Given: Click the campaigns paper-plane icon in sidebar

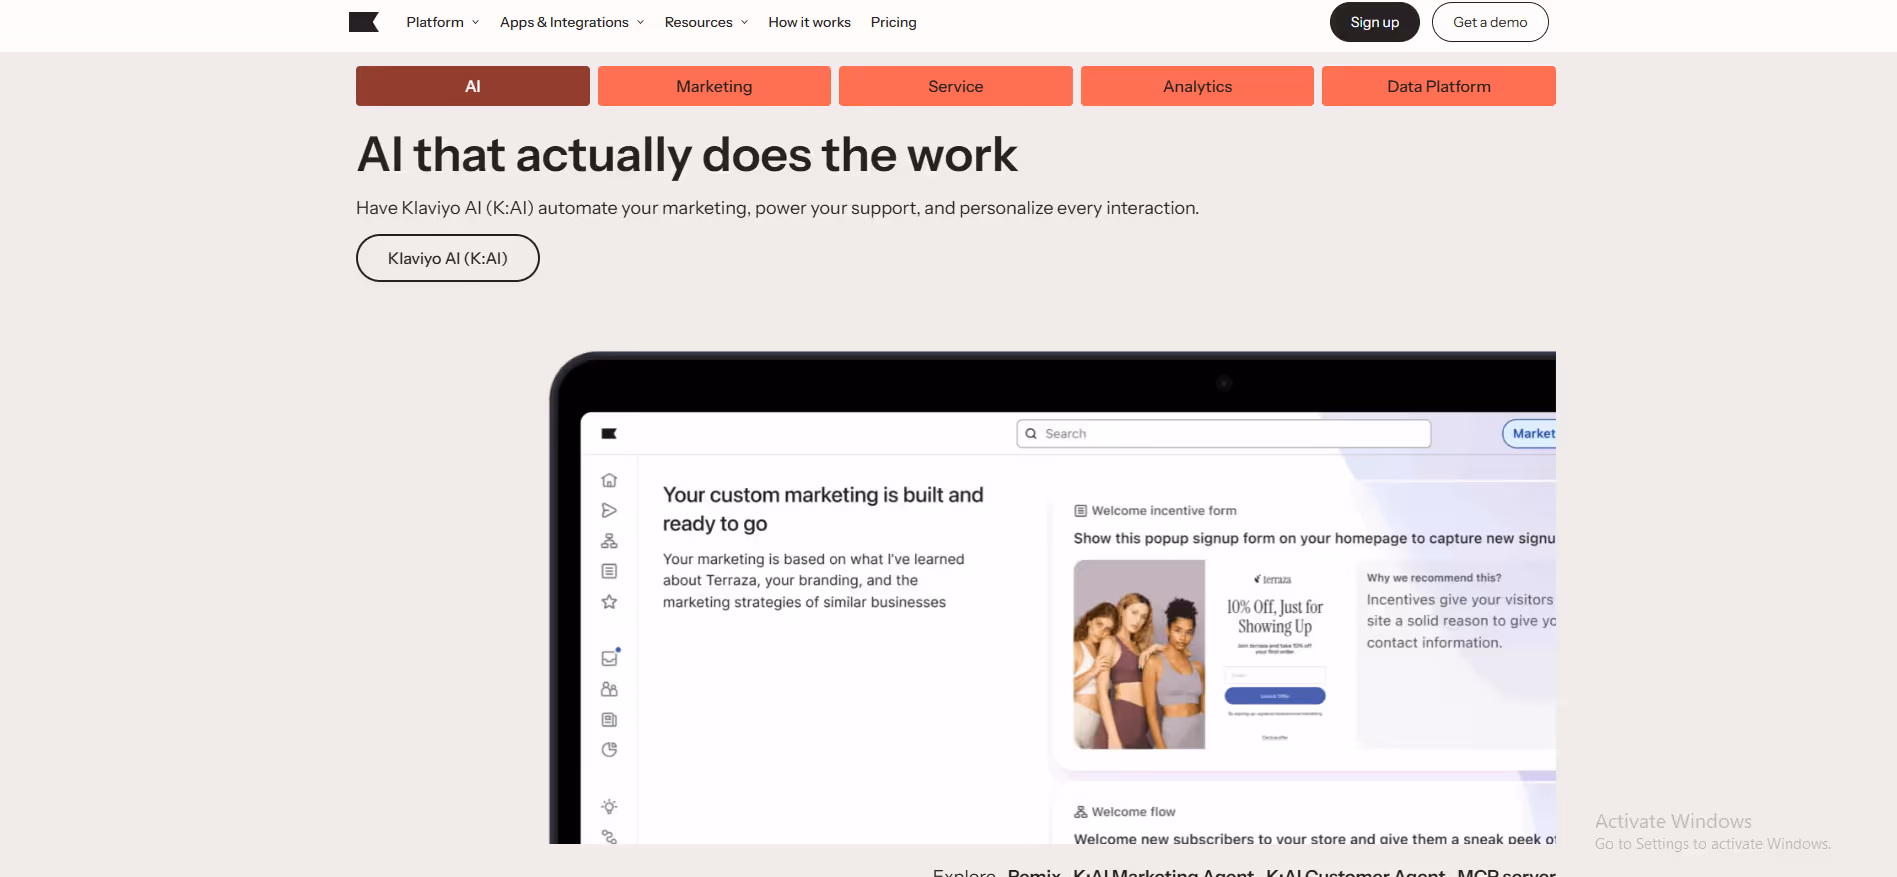Looking at the screenshot, I should click(x=609, y=510).
